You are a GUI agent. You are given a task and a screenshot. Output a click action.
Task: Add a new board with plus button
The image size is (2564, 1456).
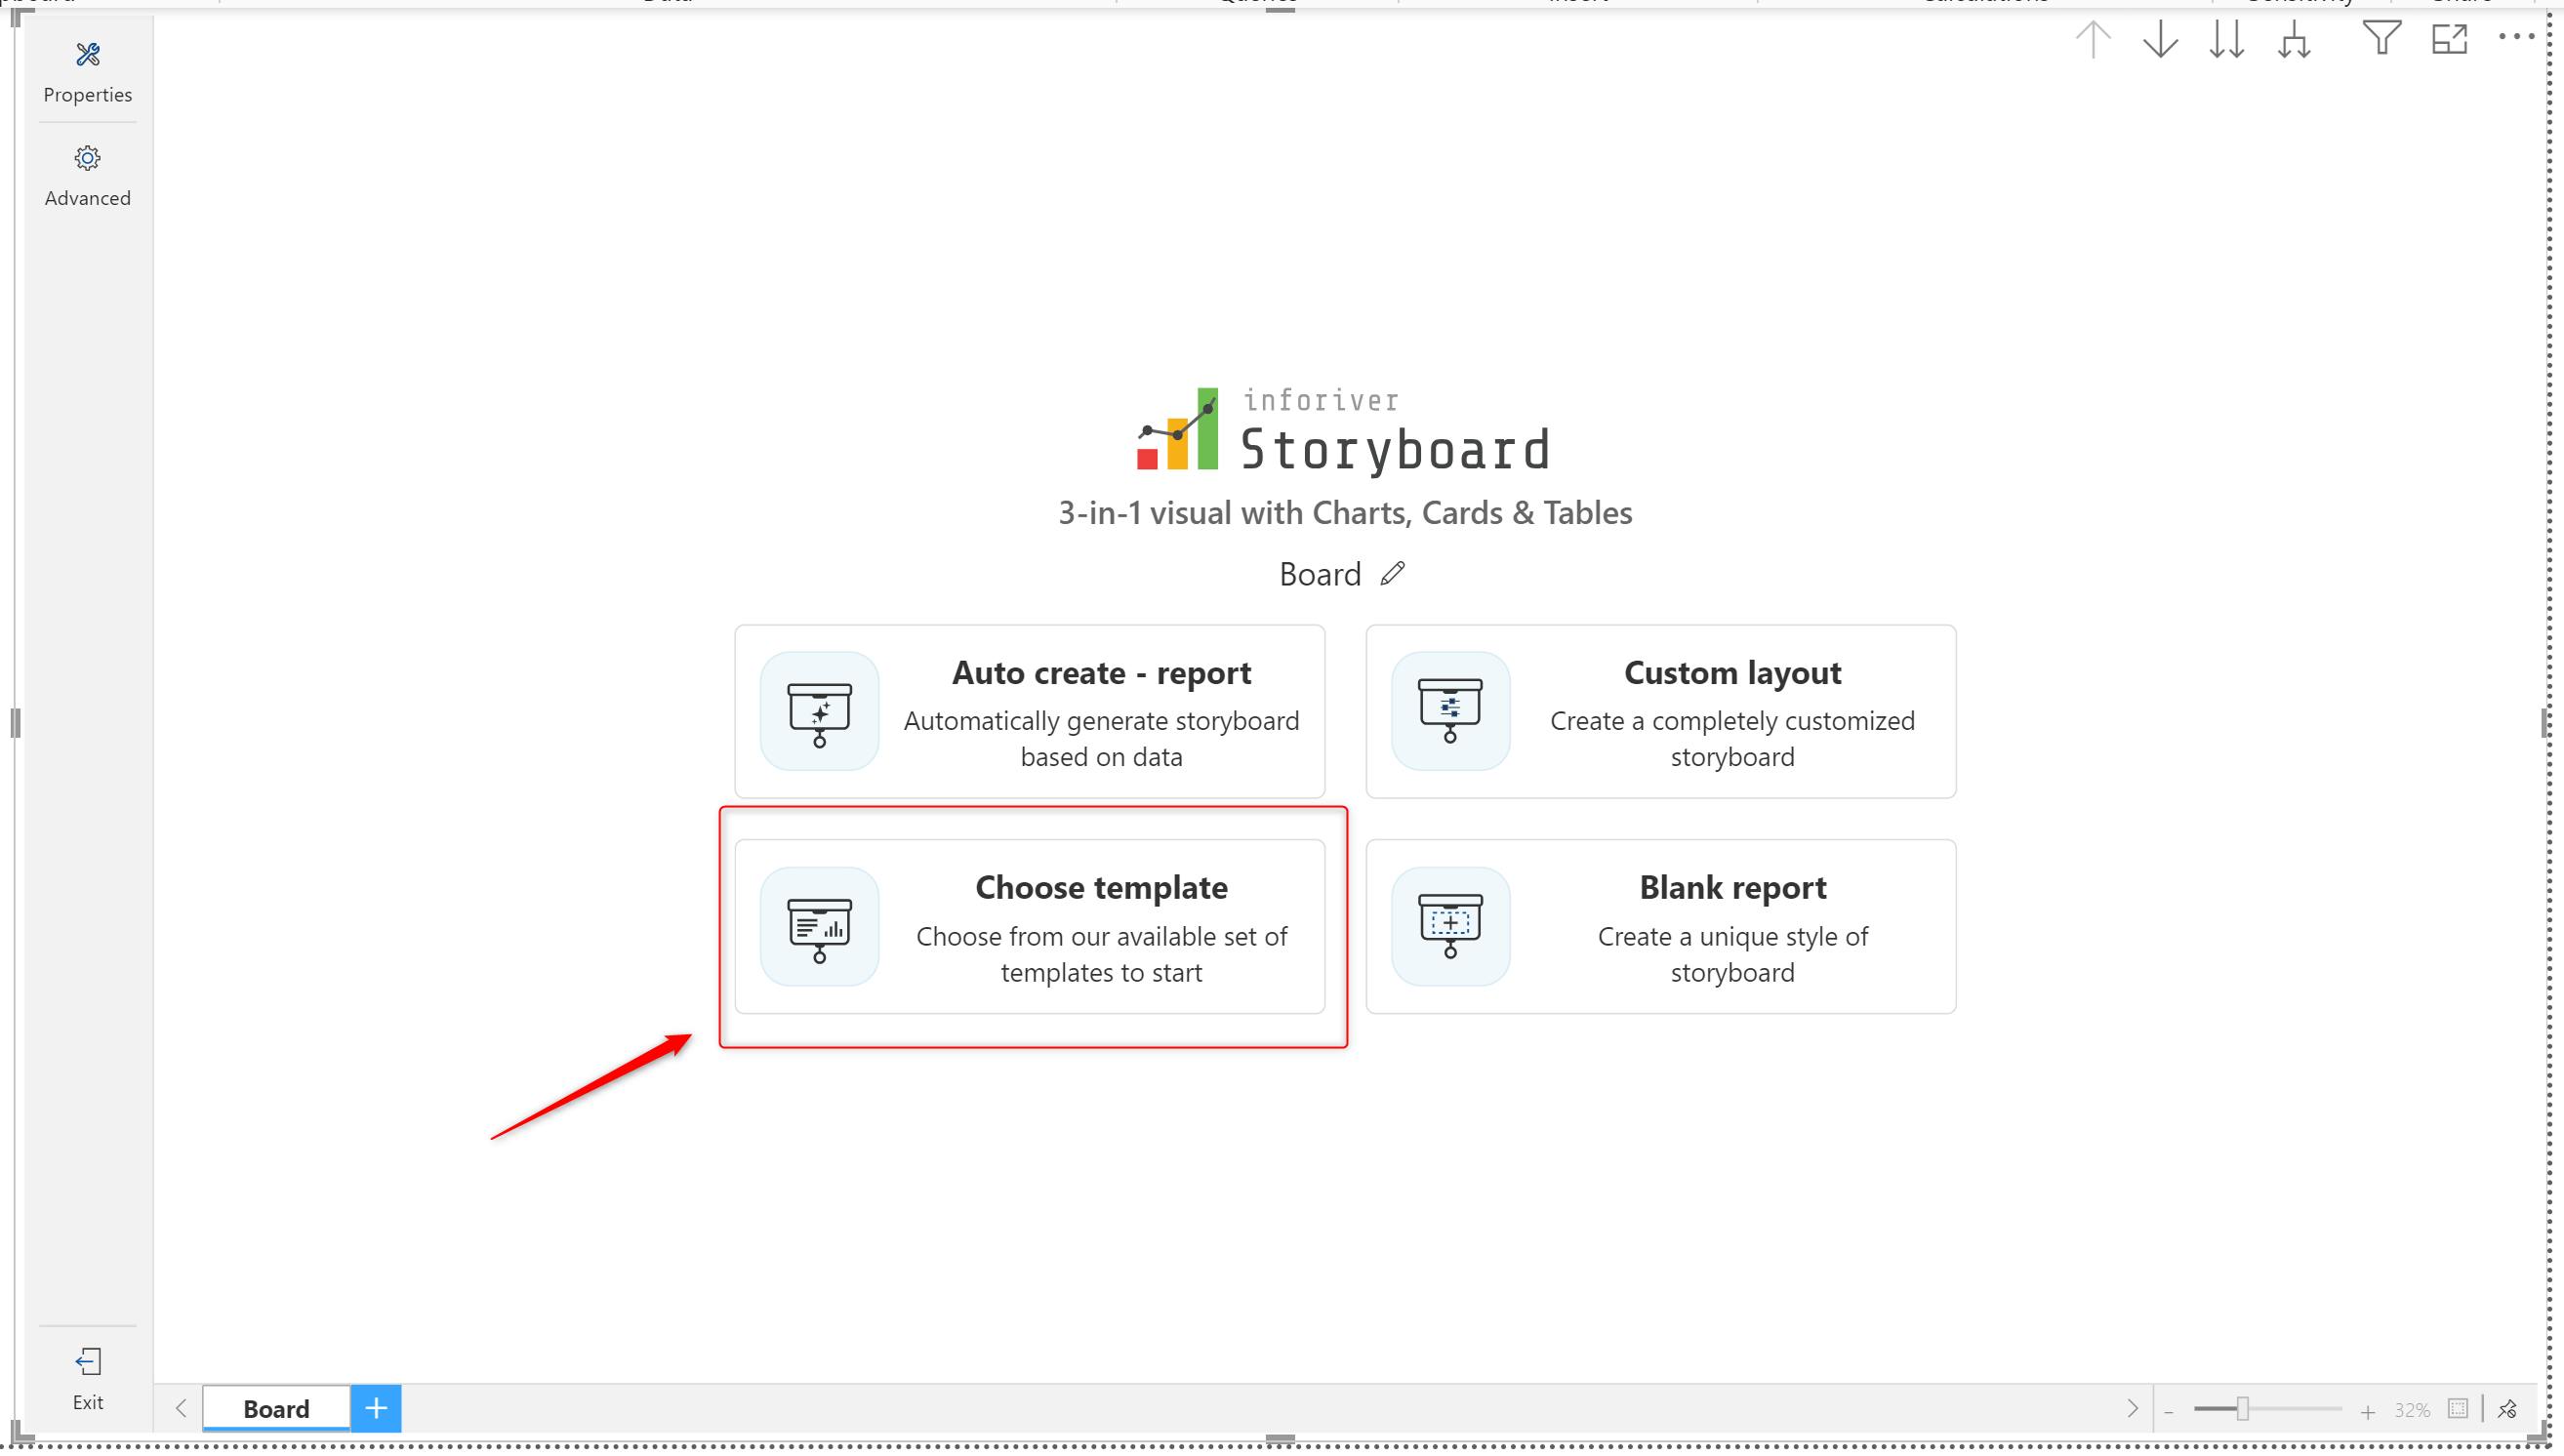(x=376, y=1408)
